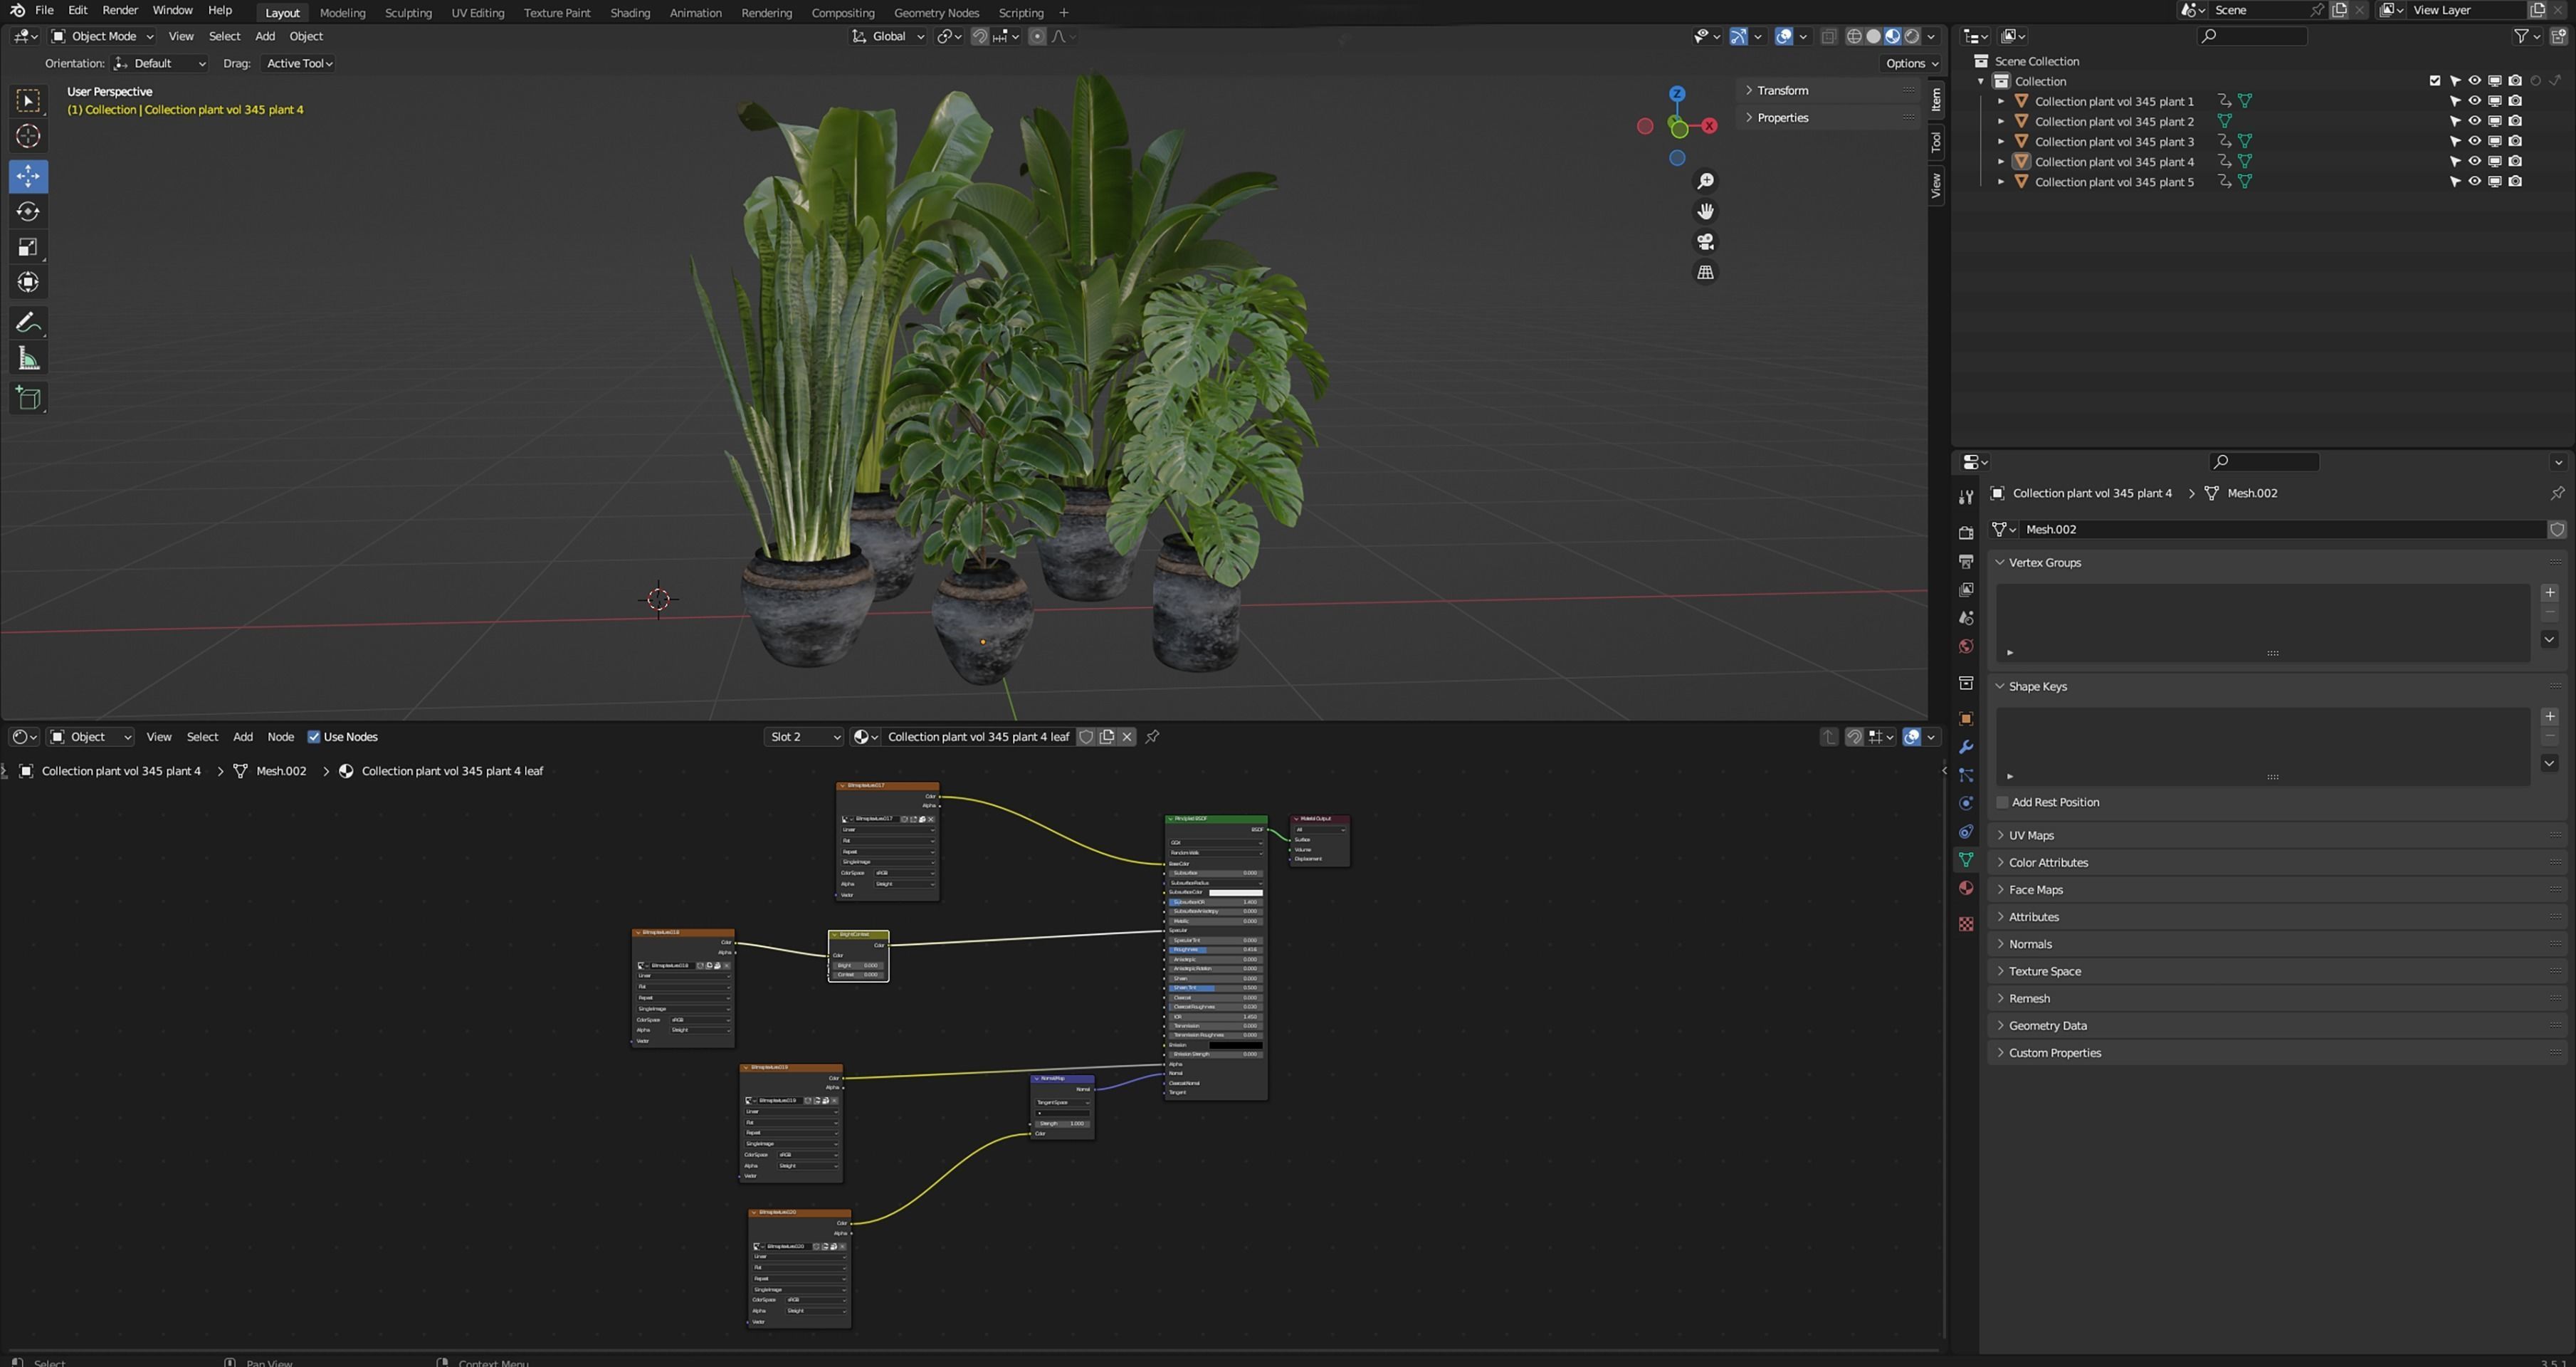The height and width of the screenshot is (1367, 2576).
Task: Open the Object Mode dropdown
Action: [102, 36]
